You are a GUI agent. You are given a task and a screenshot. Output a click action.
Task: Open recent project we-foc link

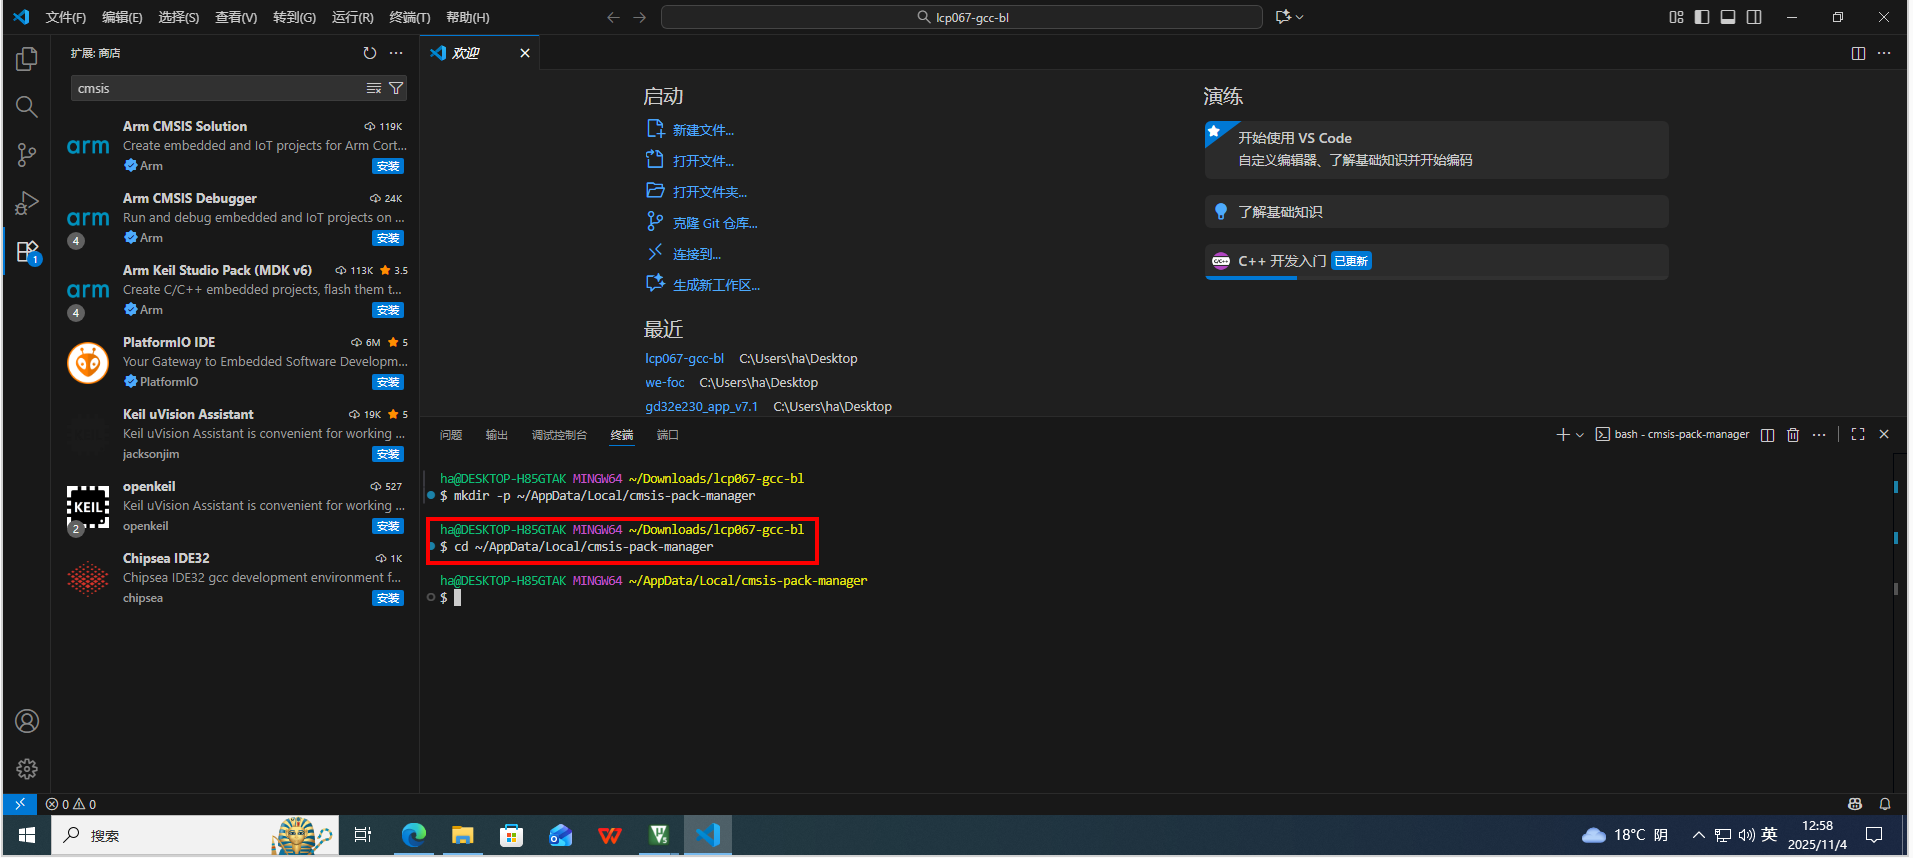664,383
